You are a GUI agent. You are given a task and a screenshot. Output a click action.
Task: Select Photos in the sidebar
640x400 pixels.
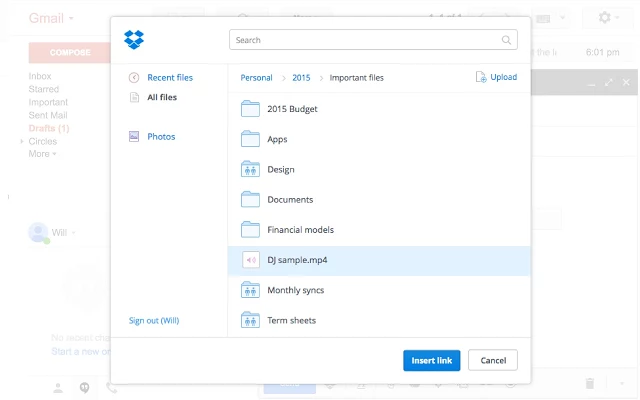coord(161,137)
